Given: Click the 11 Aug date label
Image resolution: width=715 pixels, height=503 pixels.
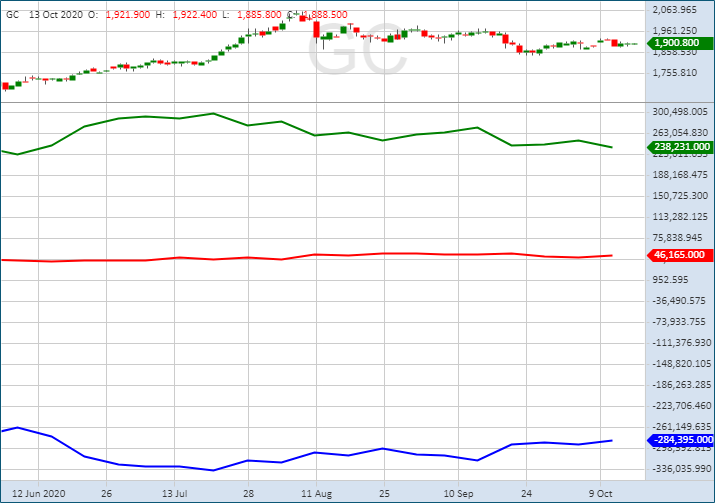Looking at the screenshot, I should 316,493.
